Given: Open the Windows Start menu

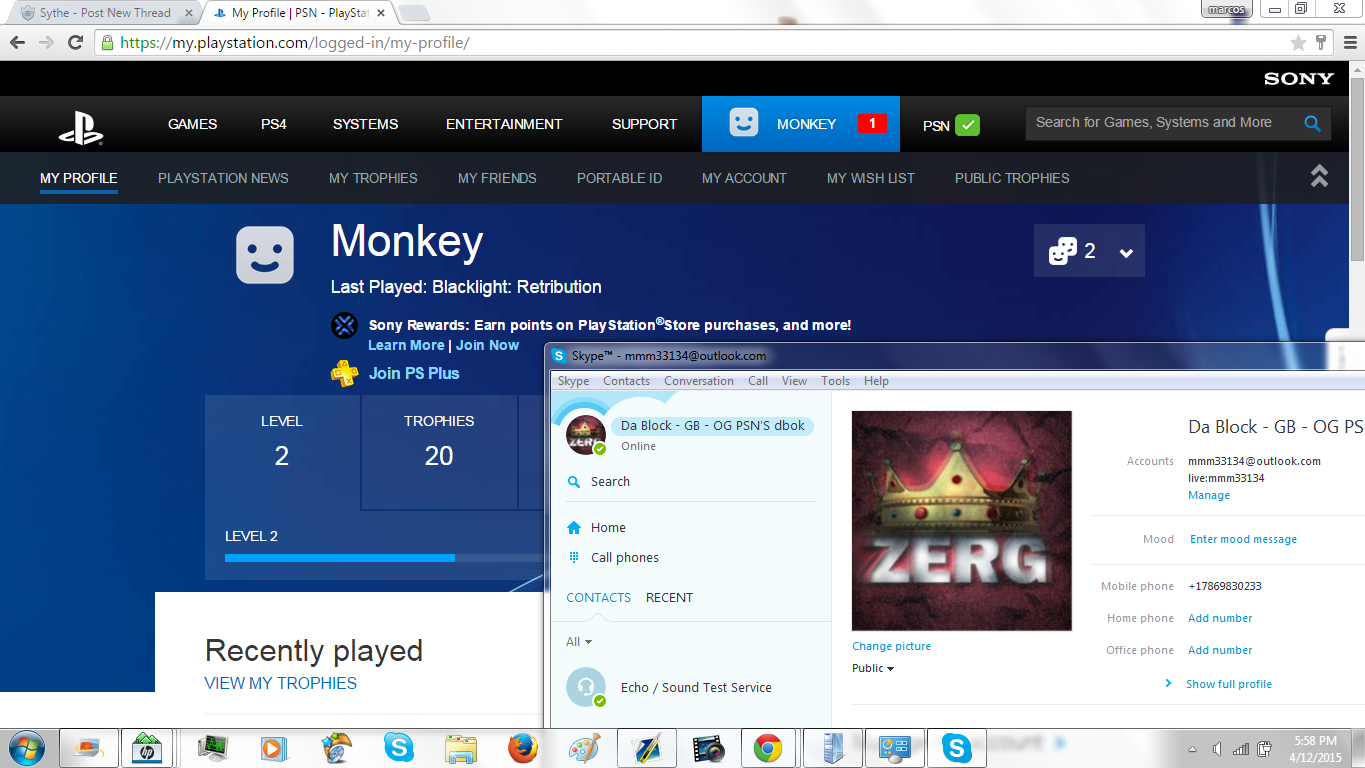Looking at the screenshot, I should (x=26, y=748).
